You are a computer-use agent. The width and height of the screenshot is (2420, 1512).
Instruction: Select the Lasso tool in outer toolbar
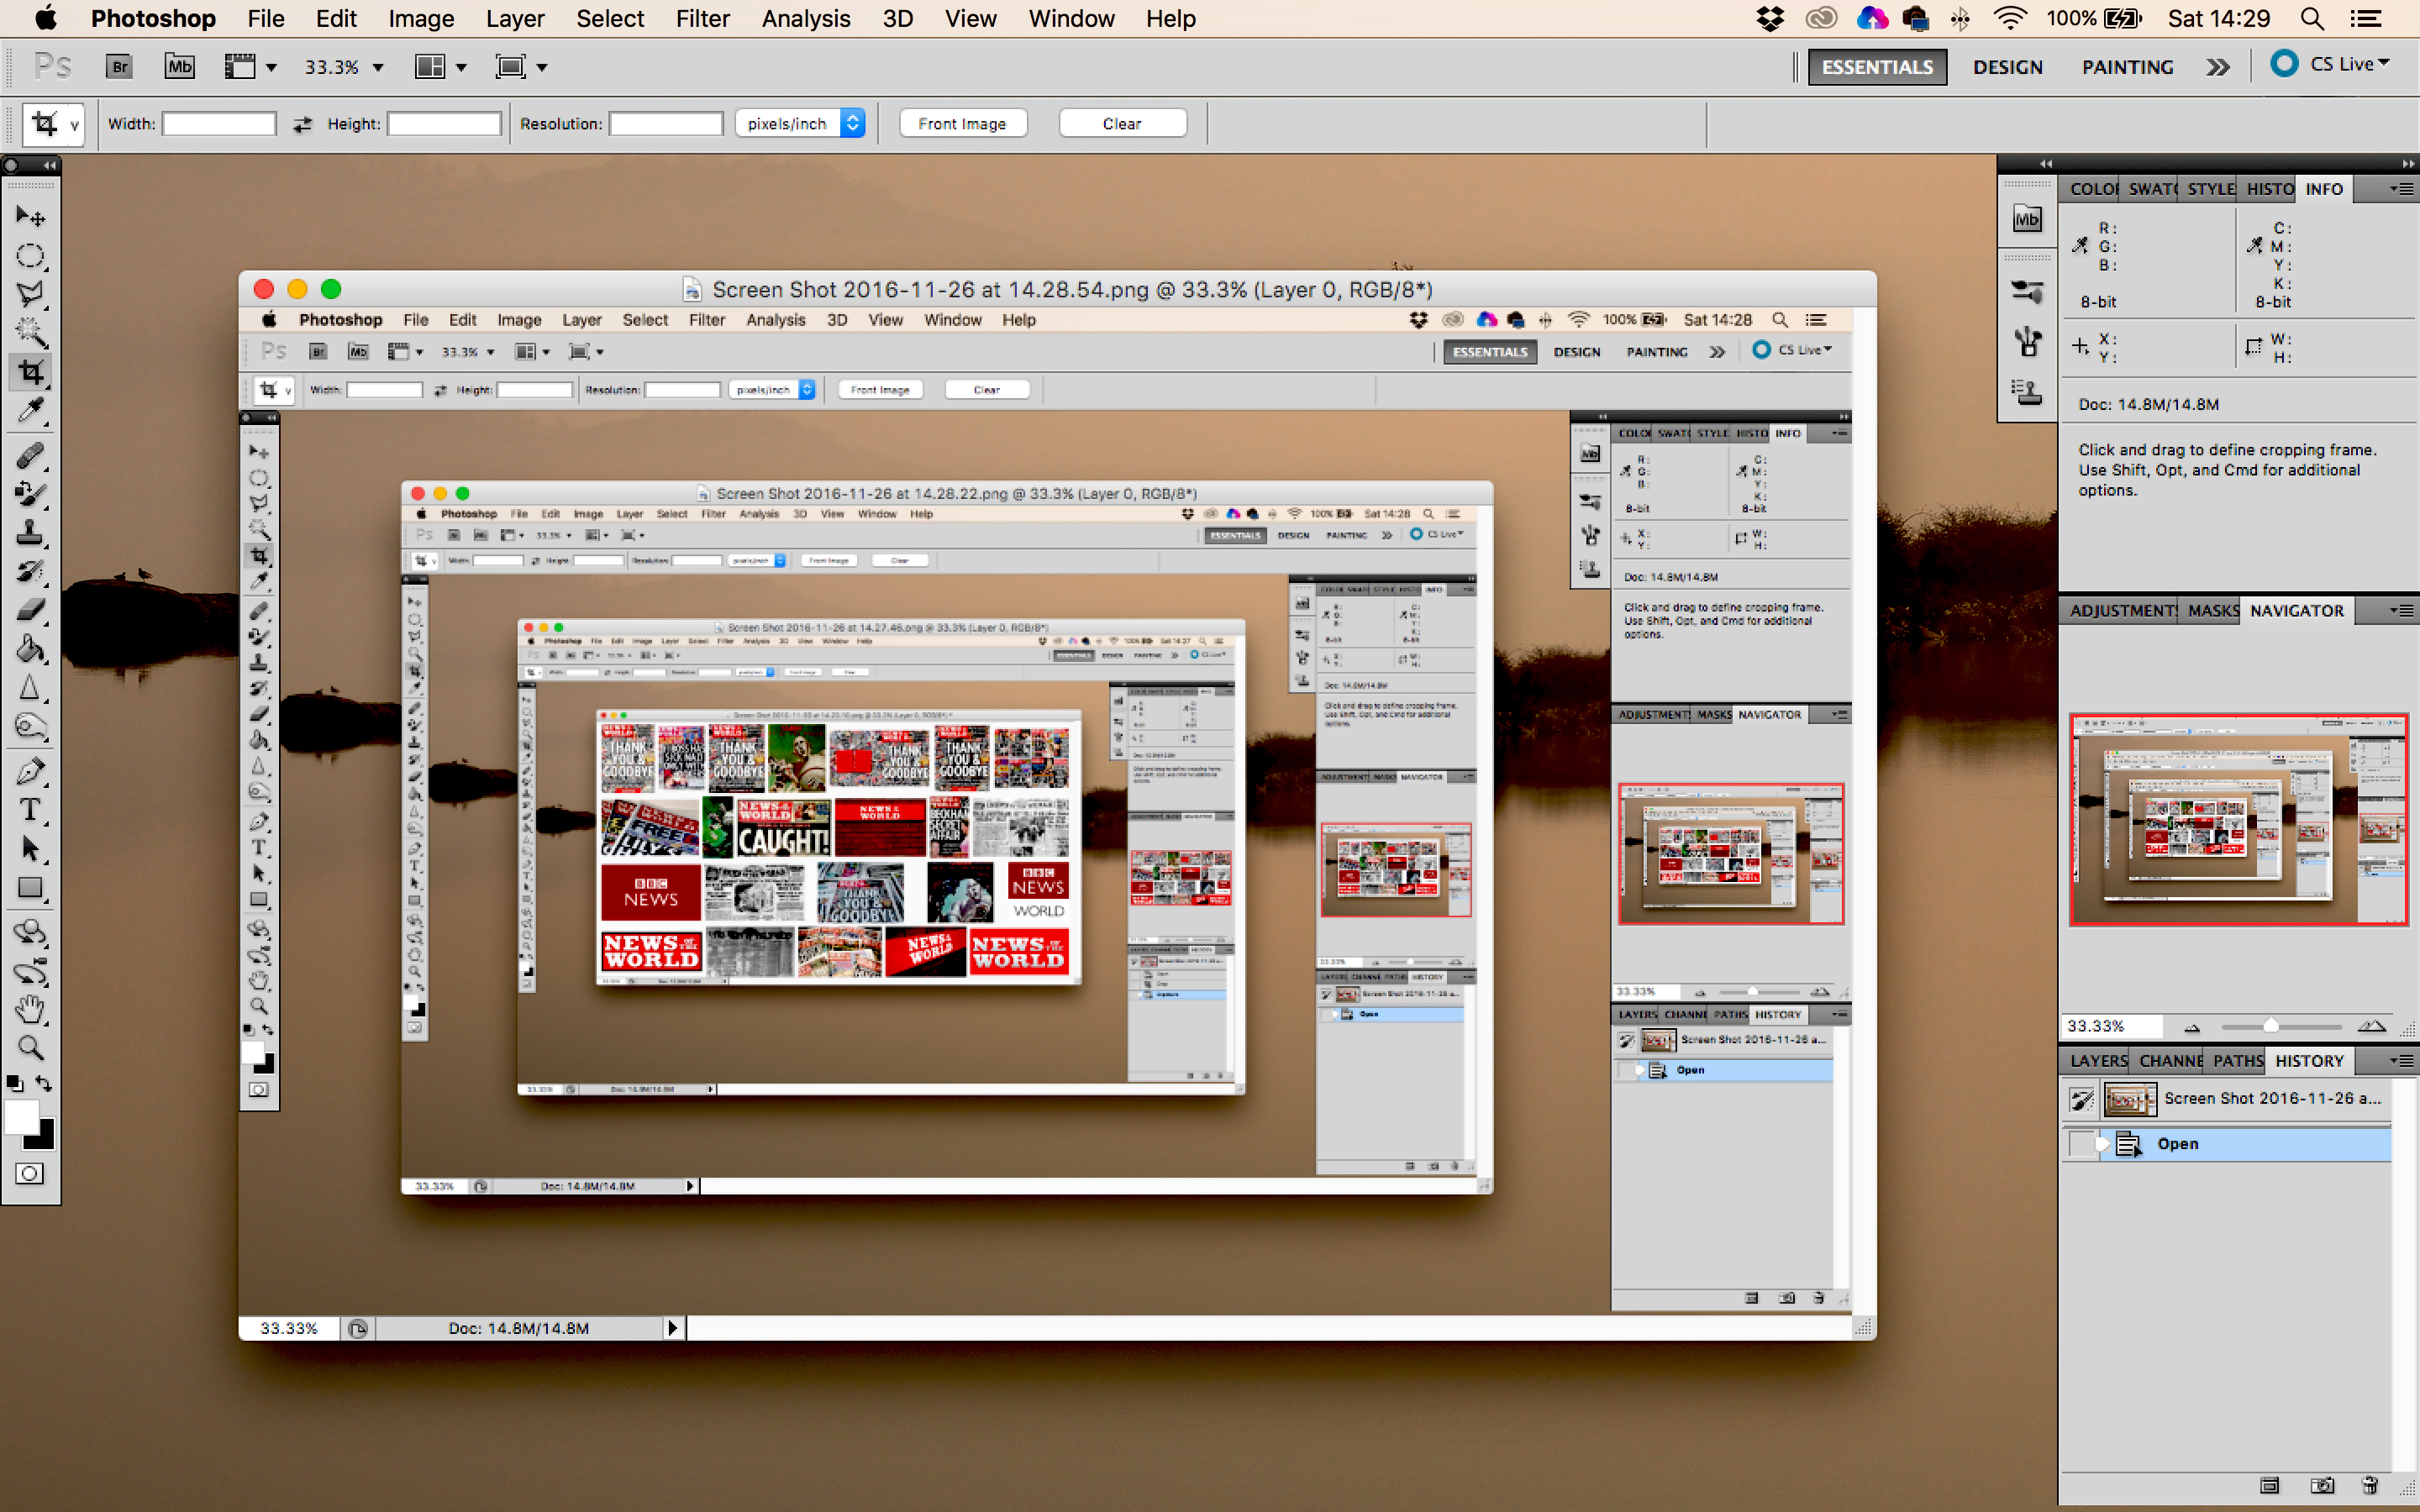(x=30, y=293)
